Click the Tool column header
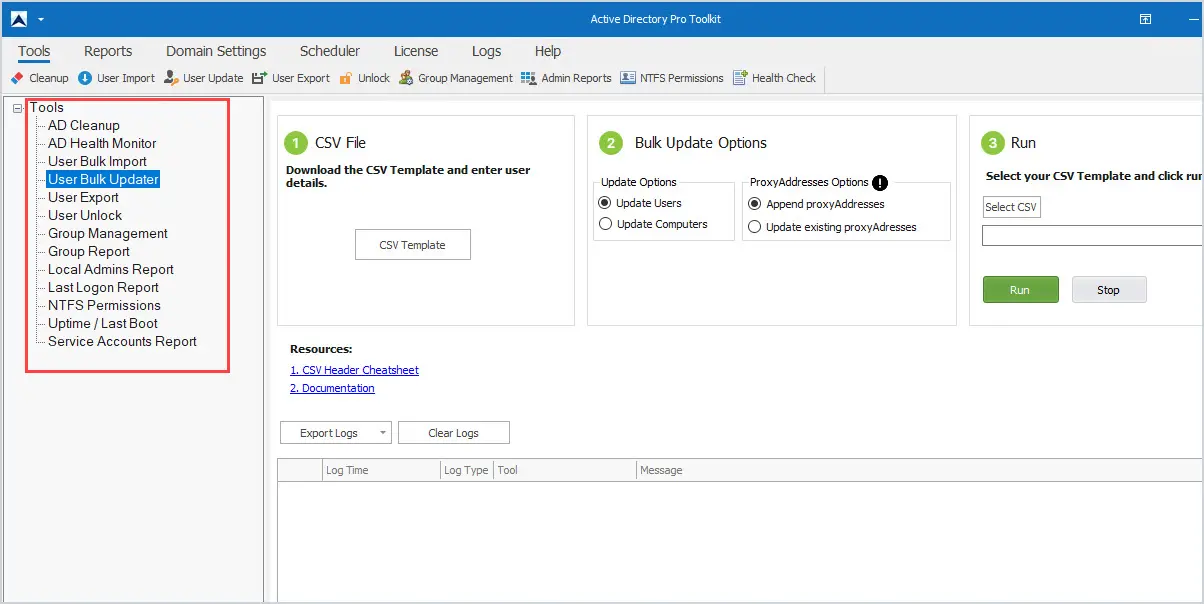1204x604 pixels. tap(565, 470)
